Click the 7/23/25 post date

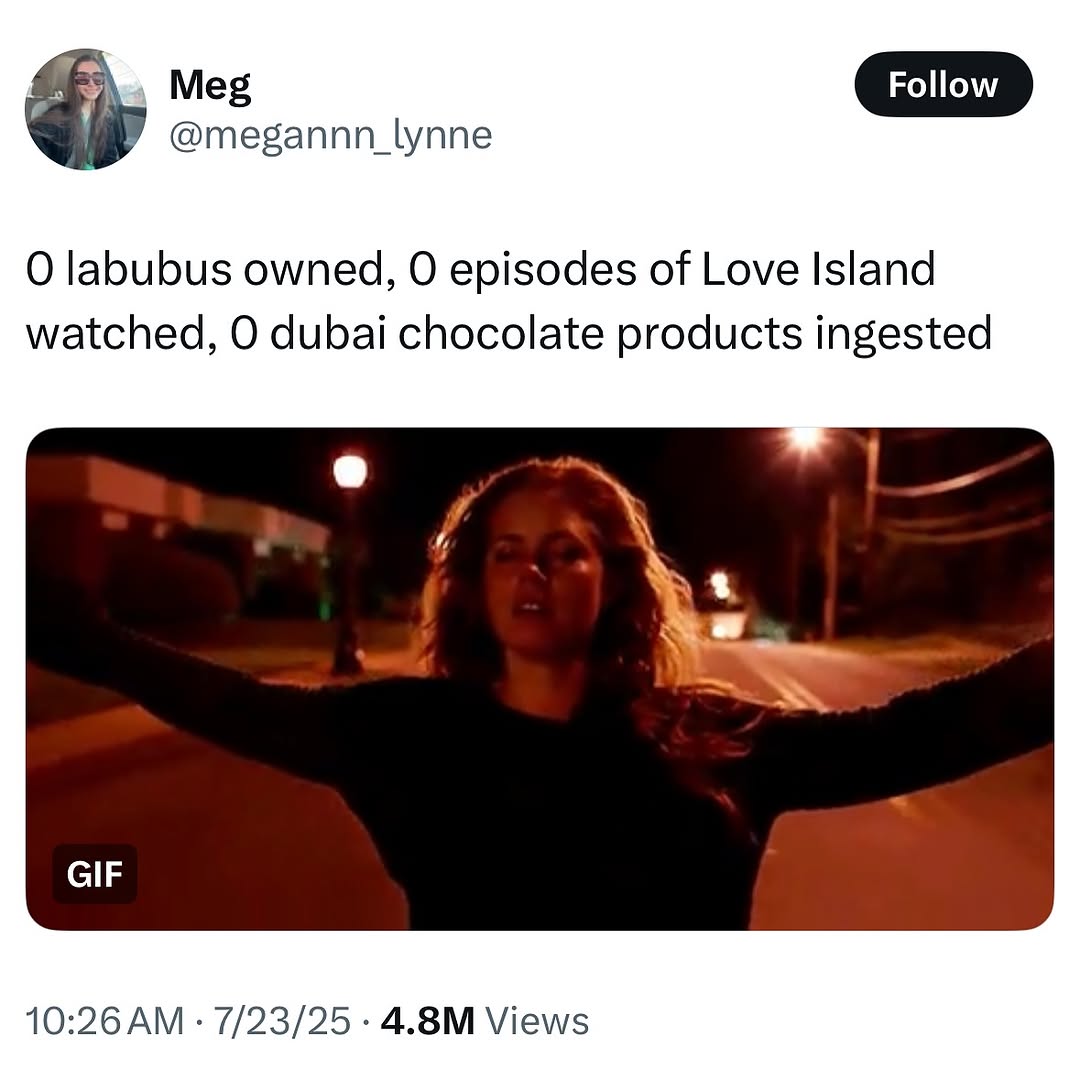[x=282, y=1021]
